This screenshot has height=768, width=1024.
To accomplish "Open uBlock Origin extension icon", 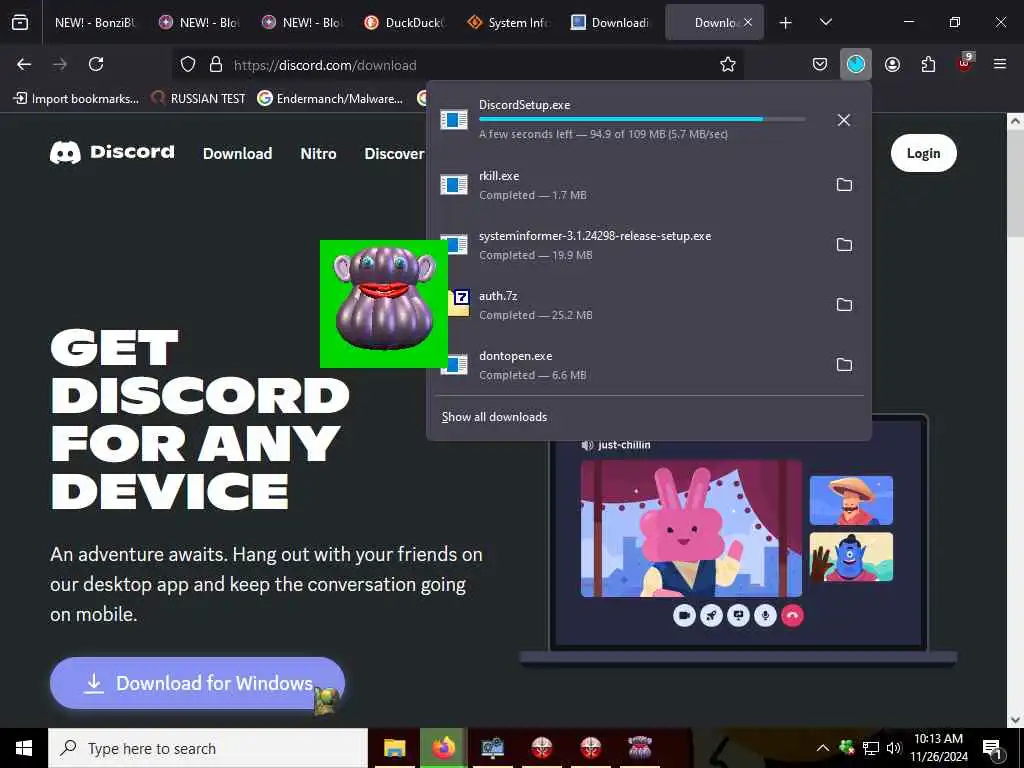I will pos(965,63).
